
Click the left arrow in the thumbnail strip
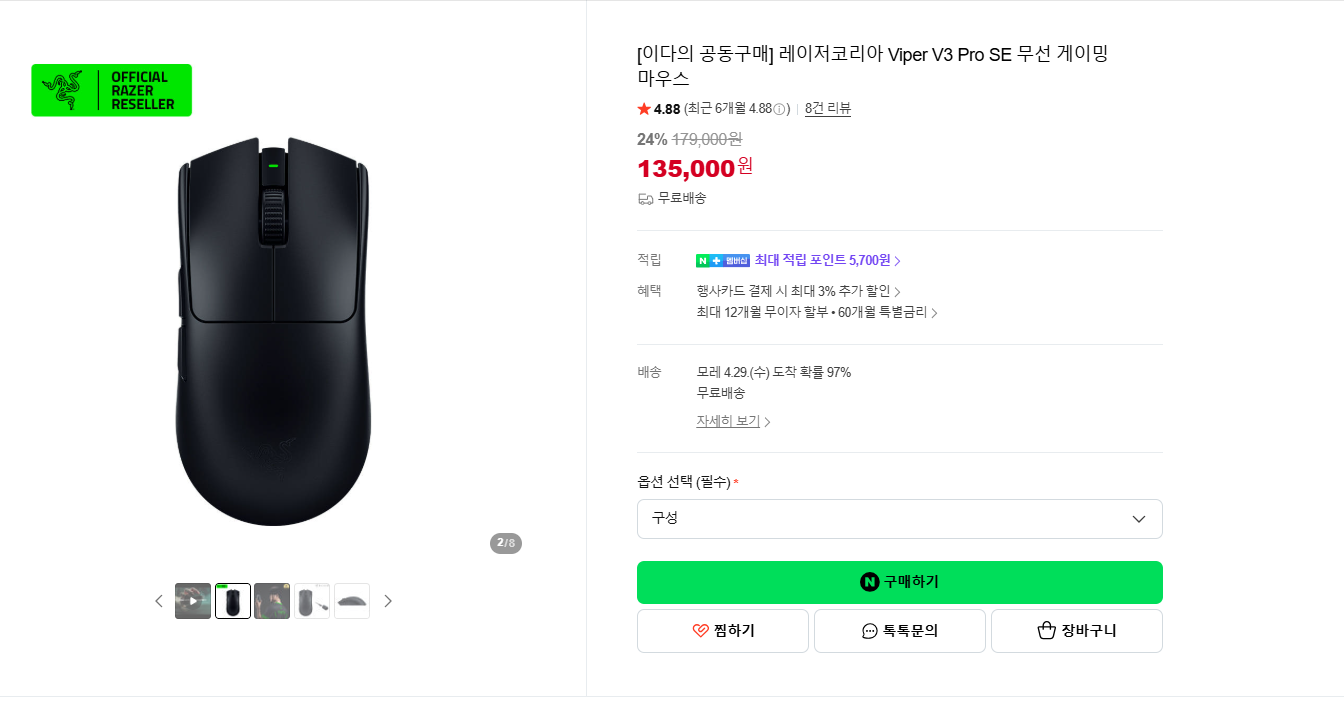(159, 600)
